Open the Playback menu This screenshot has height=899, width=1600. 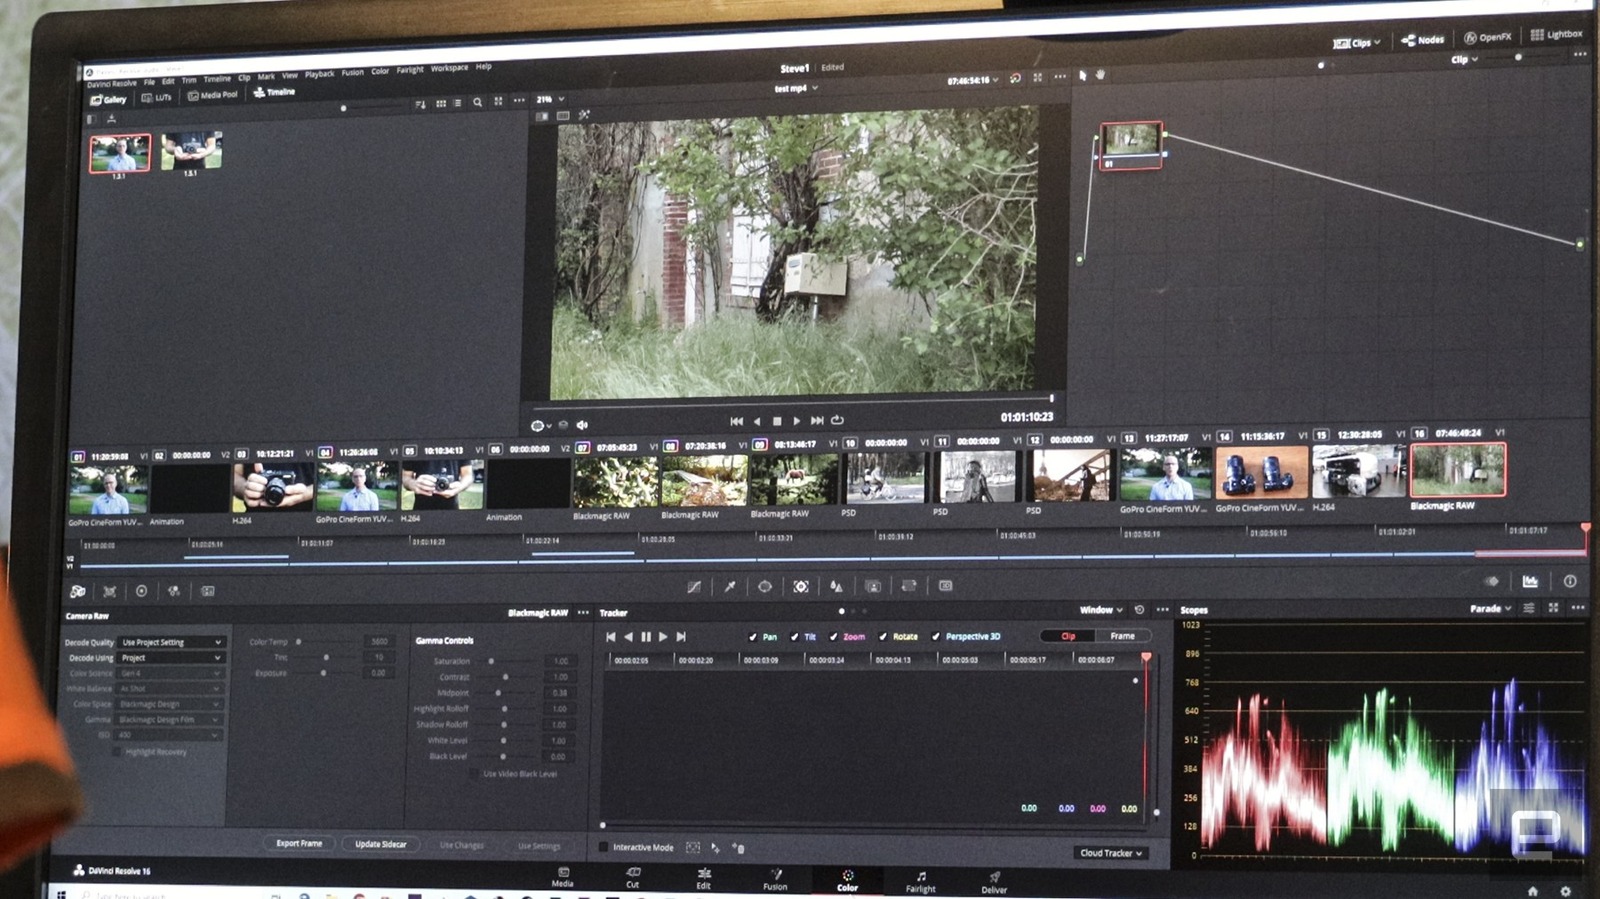319,74
